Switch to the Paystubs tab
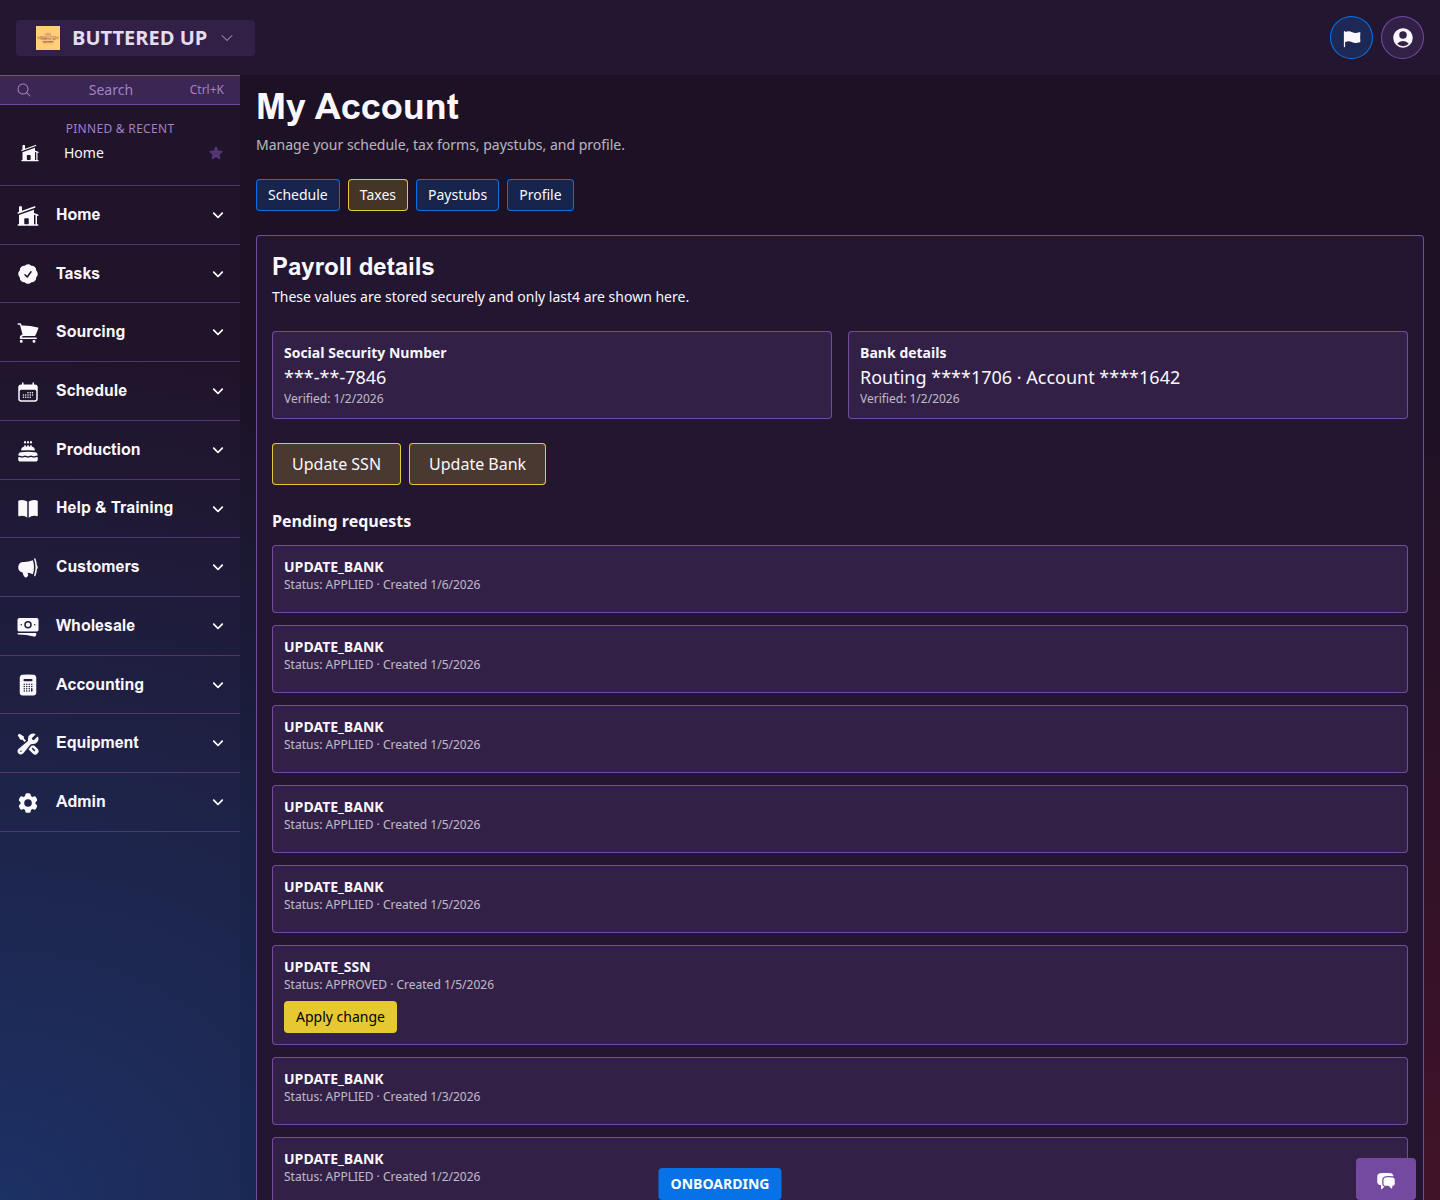 [x=457, y=195]
